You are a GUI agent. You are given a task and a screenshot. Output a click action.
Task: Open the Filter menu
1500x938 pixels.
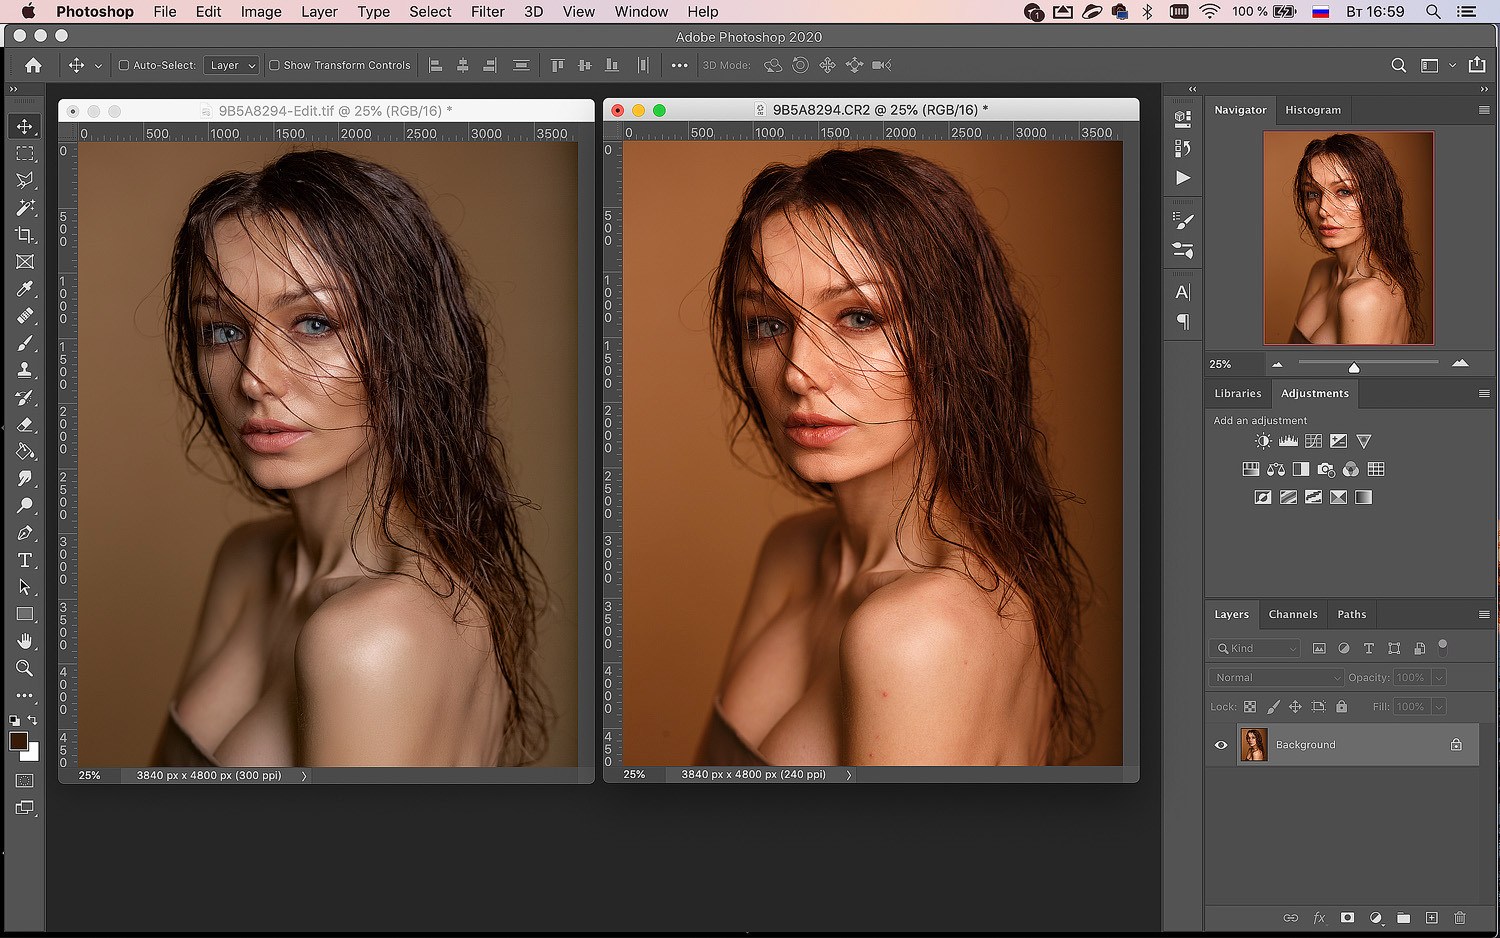point(488,12)
